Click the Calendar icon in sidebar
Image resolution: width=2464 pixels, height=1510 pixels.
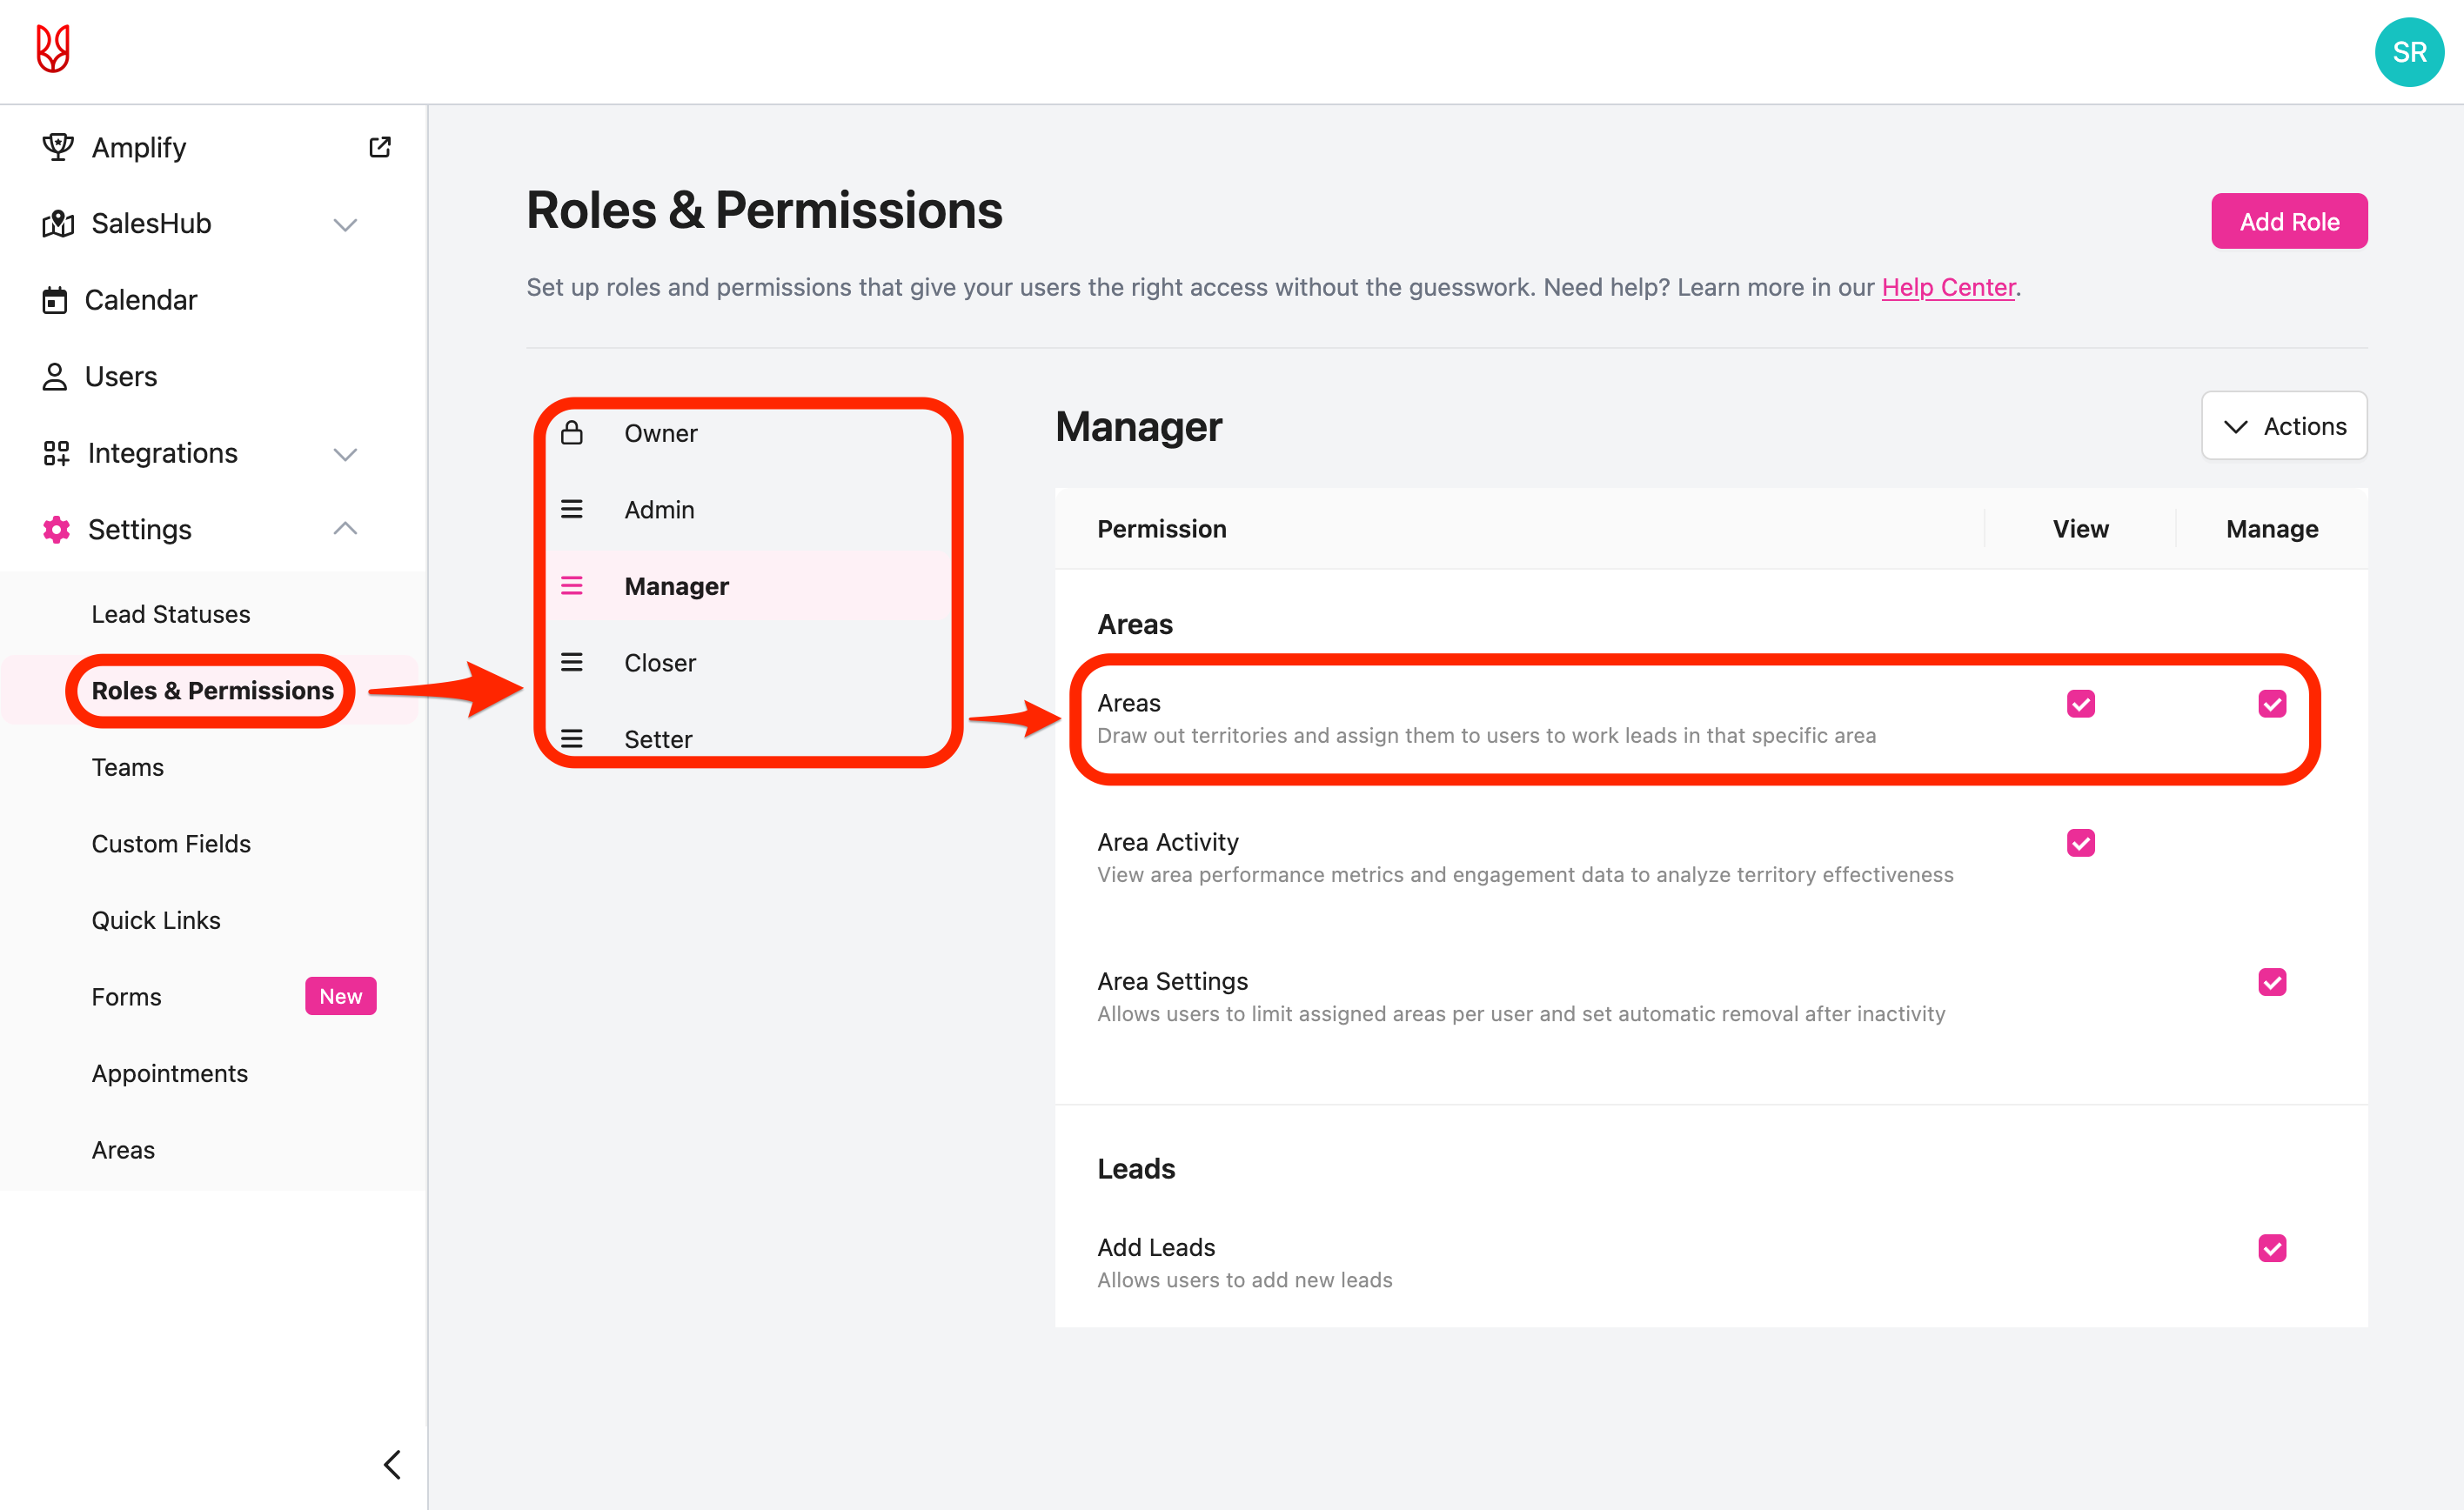[55, 300]
